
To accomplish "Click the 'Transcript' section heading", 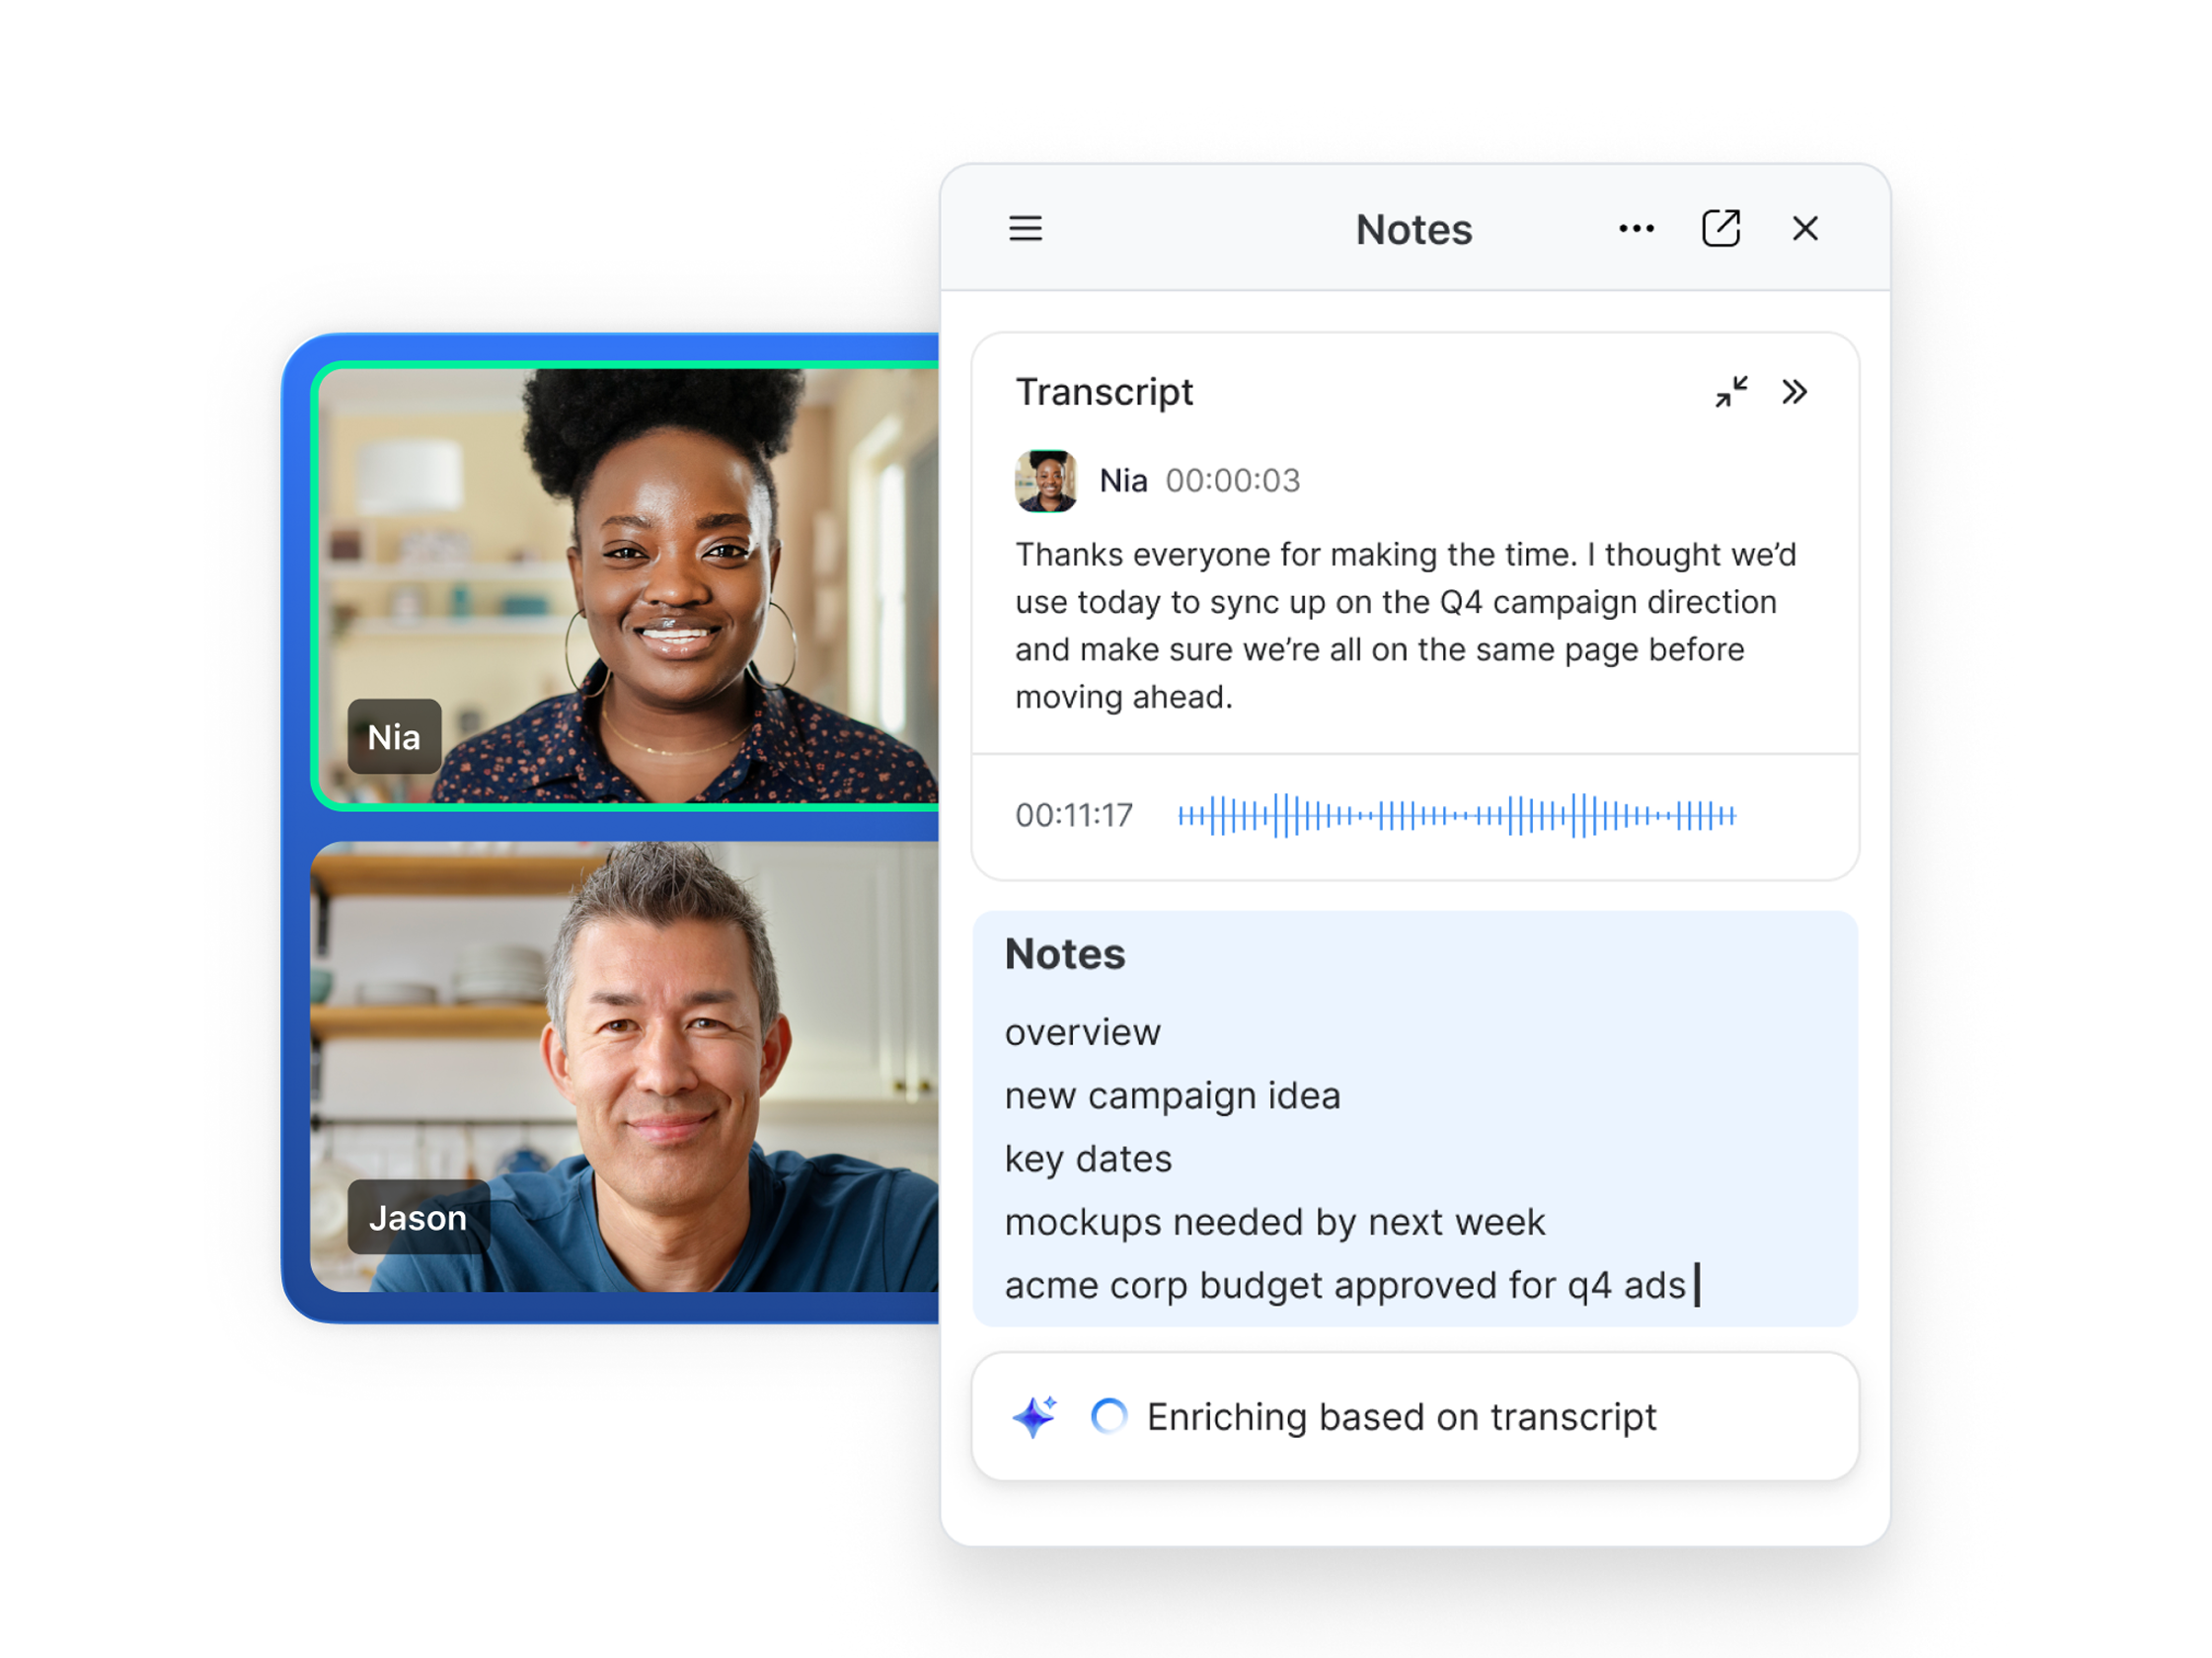I will coord(1104,392).
